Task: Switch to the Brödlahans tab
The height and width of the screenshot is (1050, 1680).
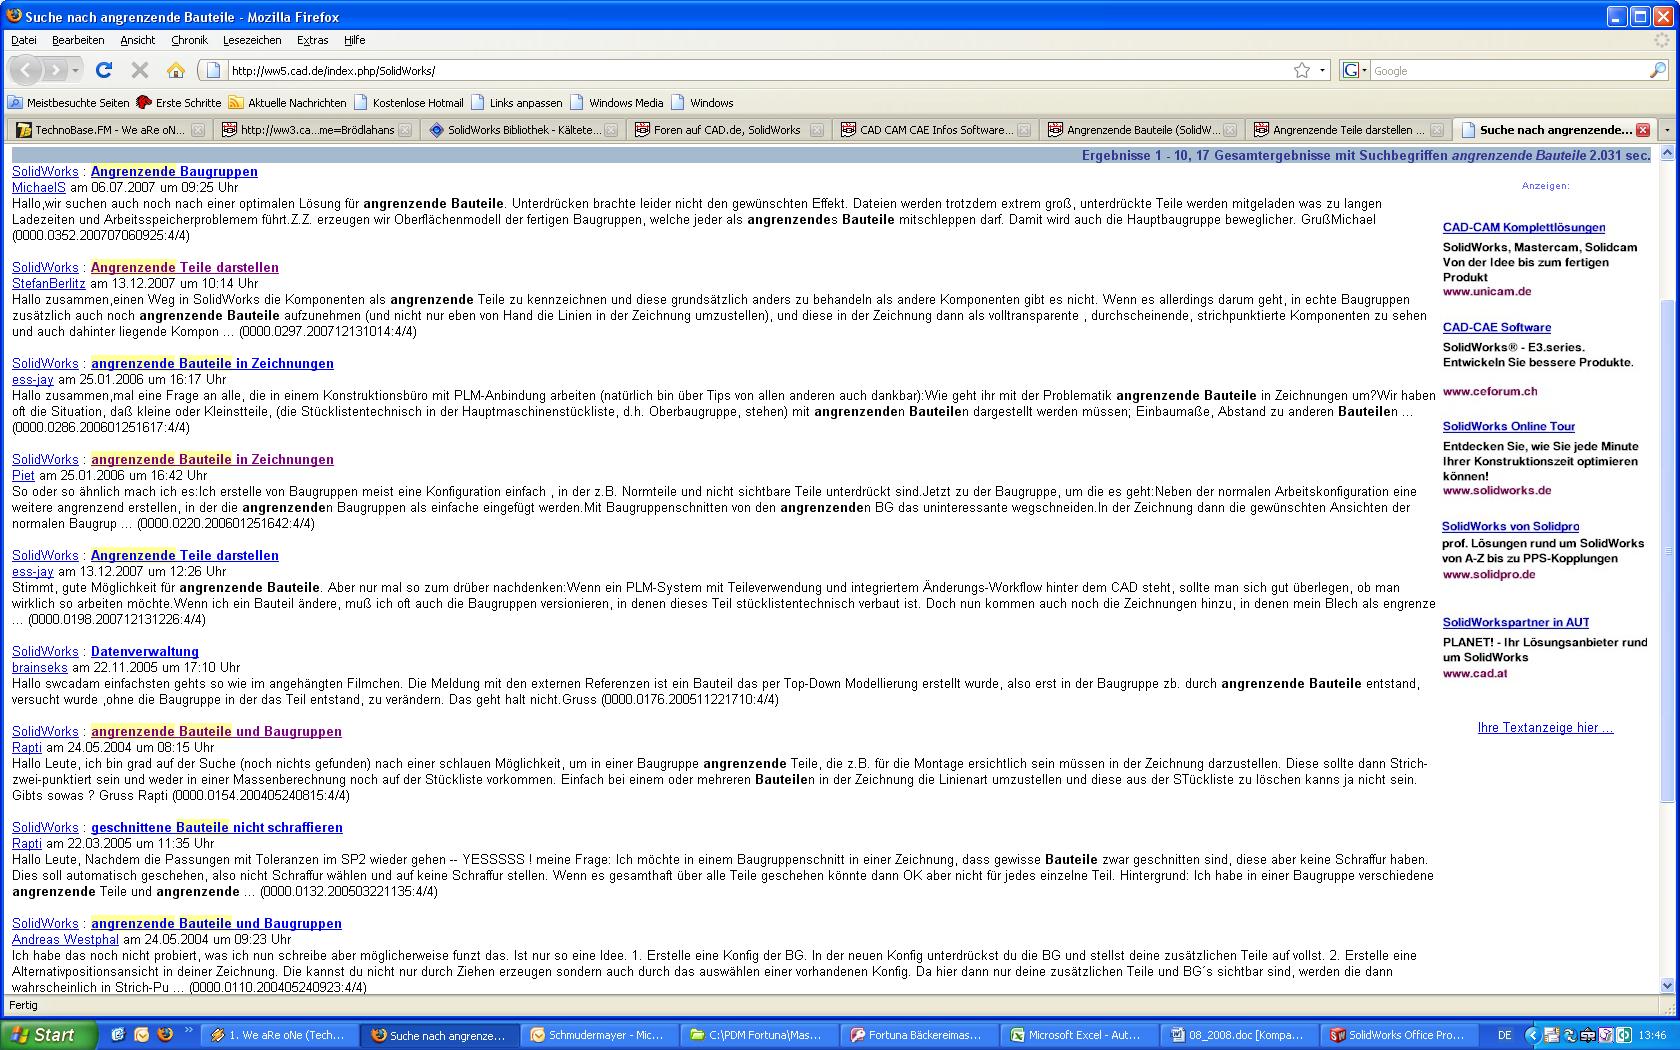Action: pyautogui.click(x=316, y=130)
